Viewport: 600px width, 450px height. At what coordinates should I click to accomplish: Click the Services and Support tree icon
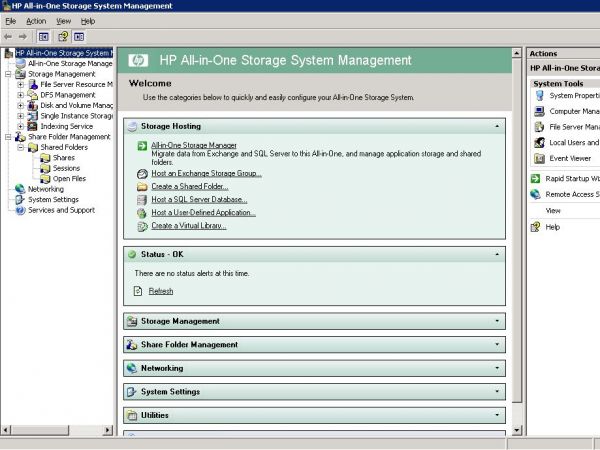click(x=19, y=210)
